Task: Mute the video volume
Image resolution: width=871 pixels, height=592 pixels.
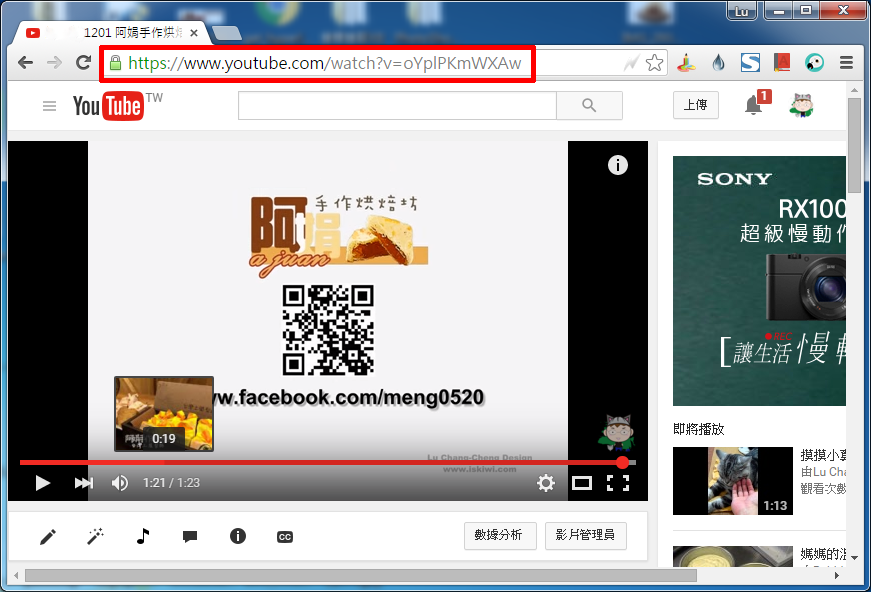Action: [120, 482]
